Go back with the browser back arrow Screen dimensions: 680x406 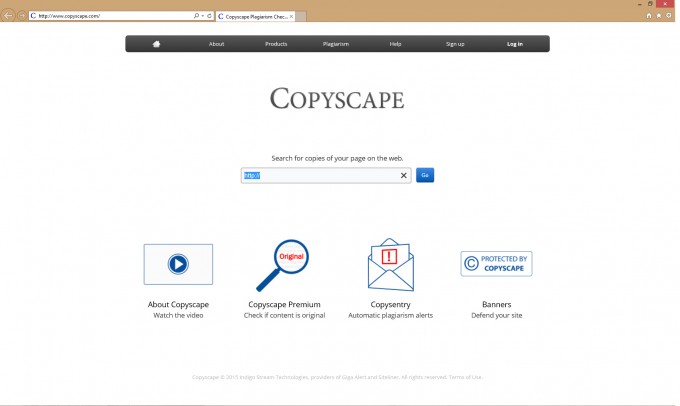[8, 16]
